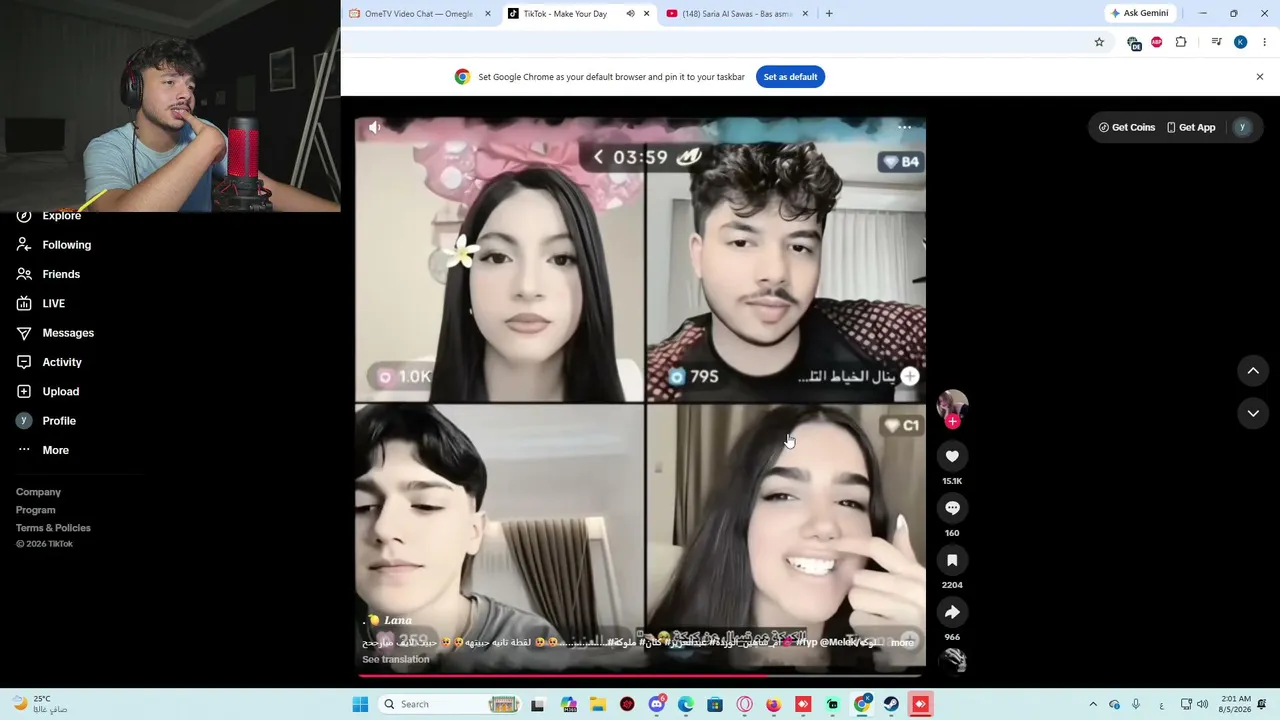Open Opera browser from the taskbar
Image resolution: width=1280 pixels, height=720 pixels.
pos(744,704)
